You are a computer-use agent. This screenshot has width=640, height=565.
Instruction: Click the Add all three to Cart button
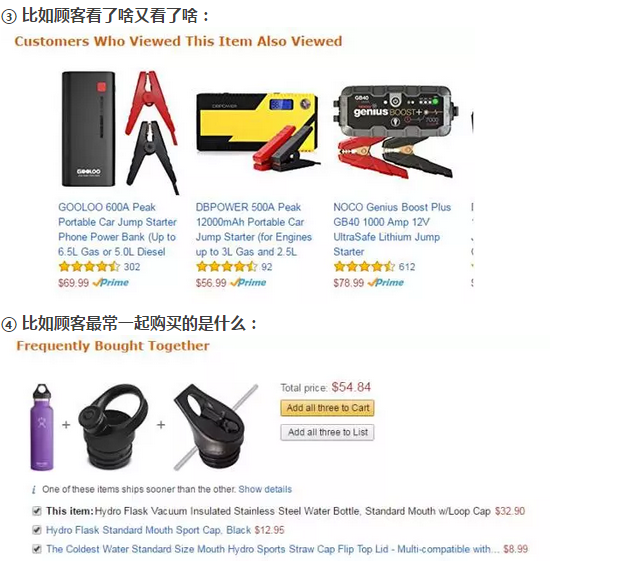point(327,408)
